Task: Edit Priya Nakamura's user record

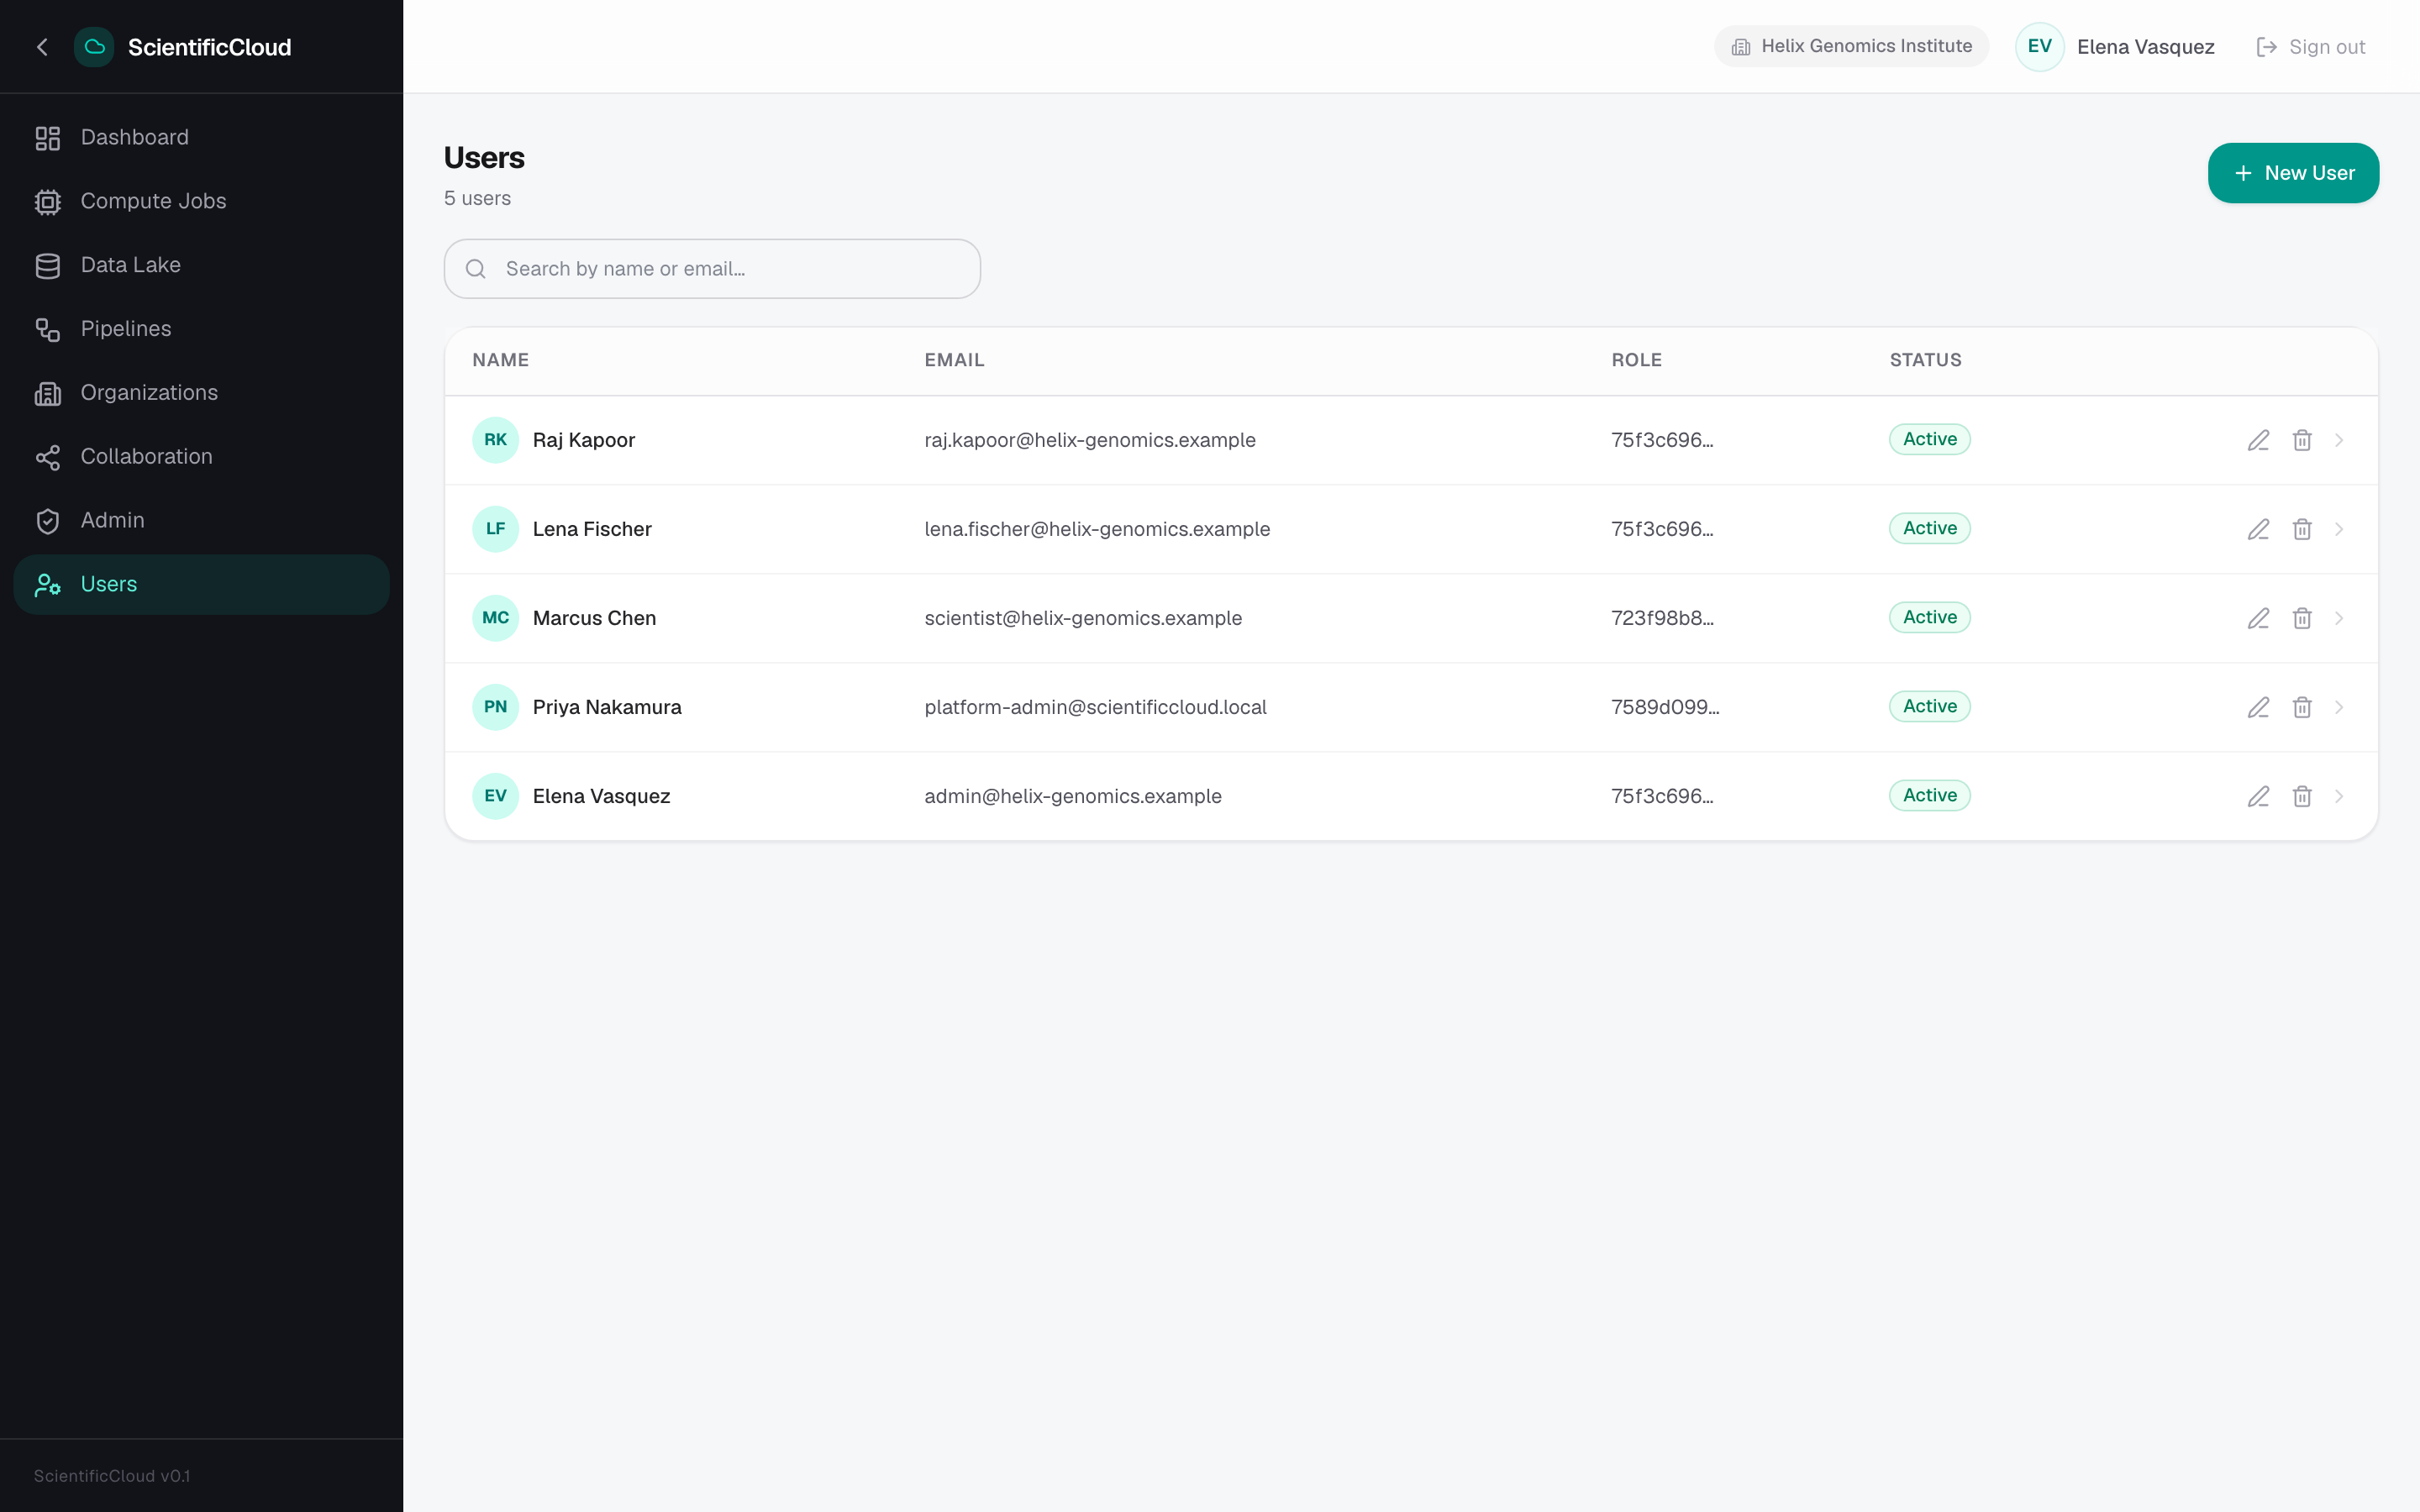Action: pyautogui.click(x=2258, y=707)
